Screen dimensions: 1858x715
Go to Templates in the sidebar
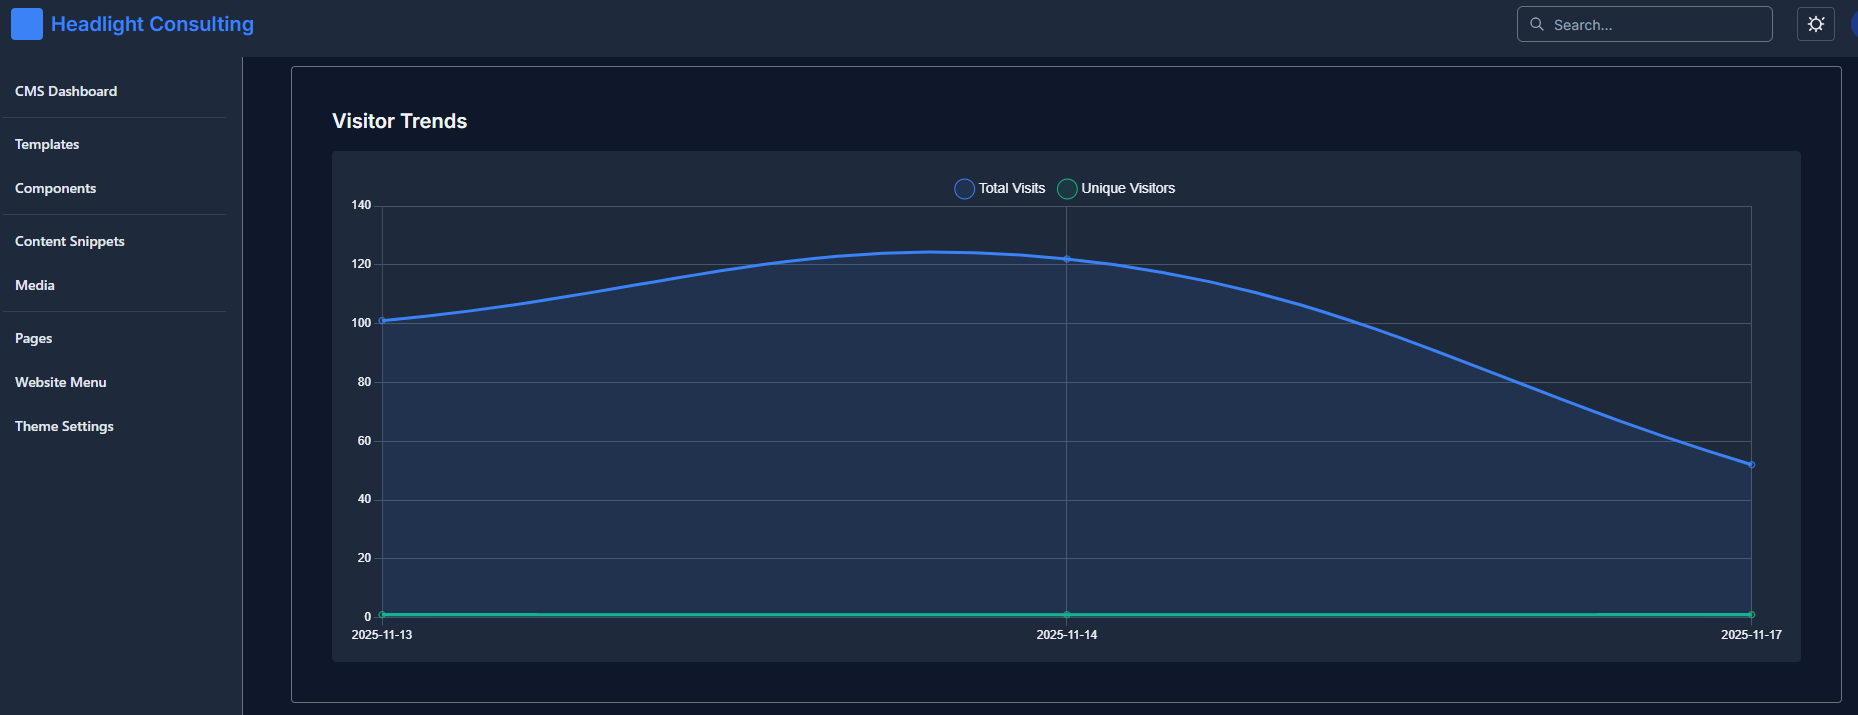coord(47,144)
